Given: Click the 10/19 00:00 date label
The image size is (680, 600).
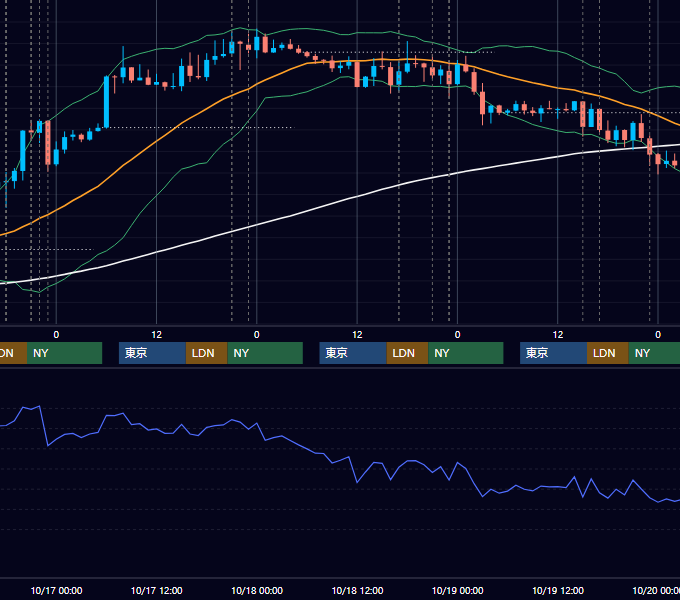Looking at the screenshot, I should point(458,590).
